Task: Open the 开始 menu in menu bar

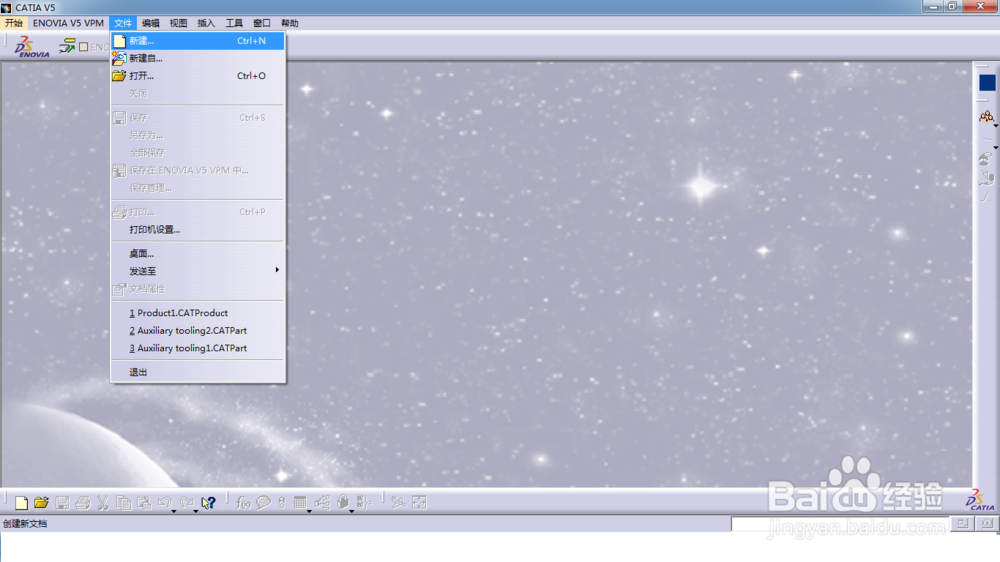Action: [x=13, y=23]
